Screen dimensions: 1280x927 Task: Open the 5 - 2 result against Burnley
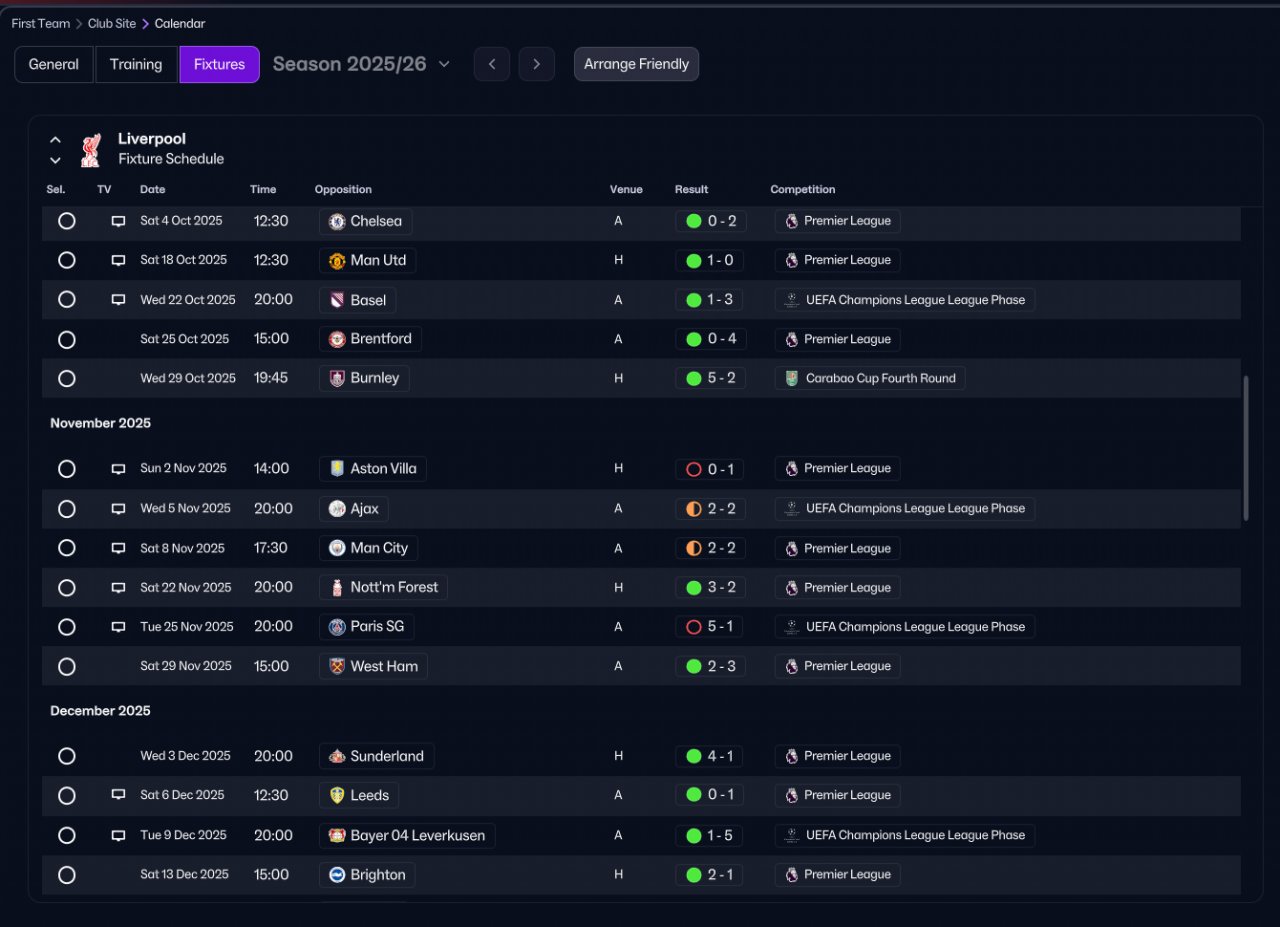click(710, 378)
